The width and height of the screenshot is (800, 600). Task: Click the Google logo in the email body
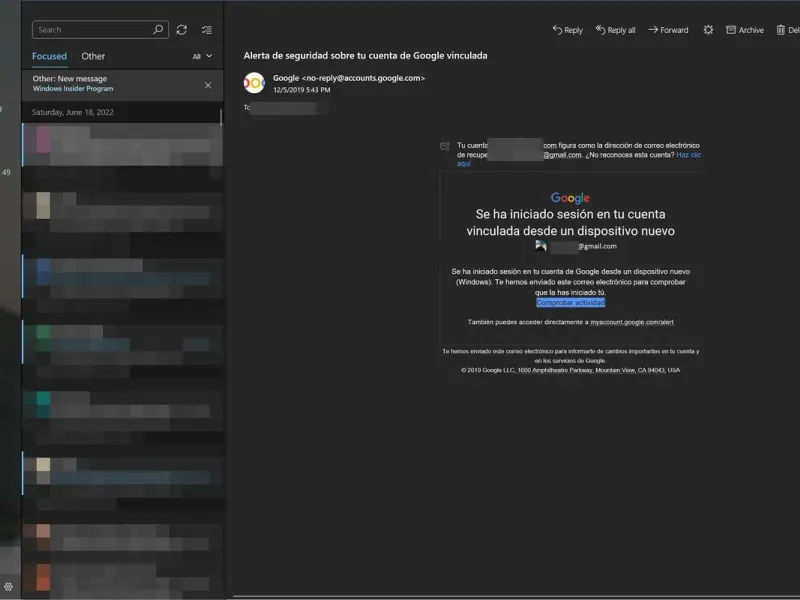(x=570, y=197)
